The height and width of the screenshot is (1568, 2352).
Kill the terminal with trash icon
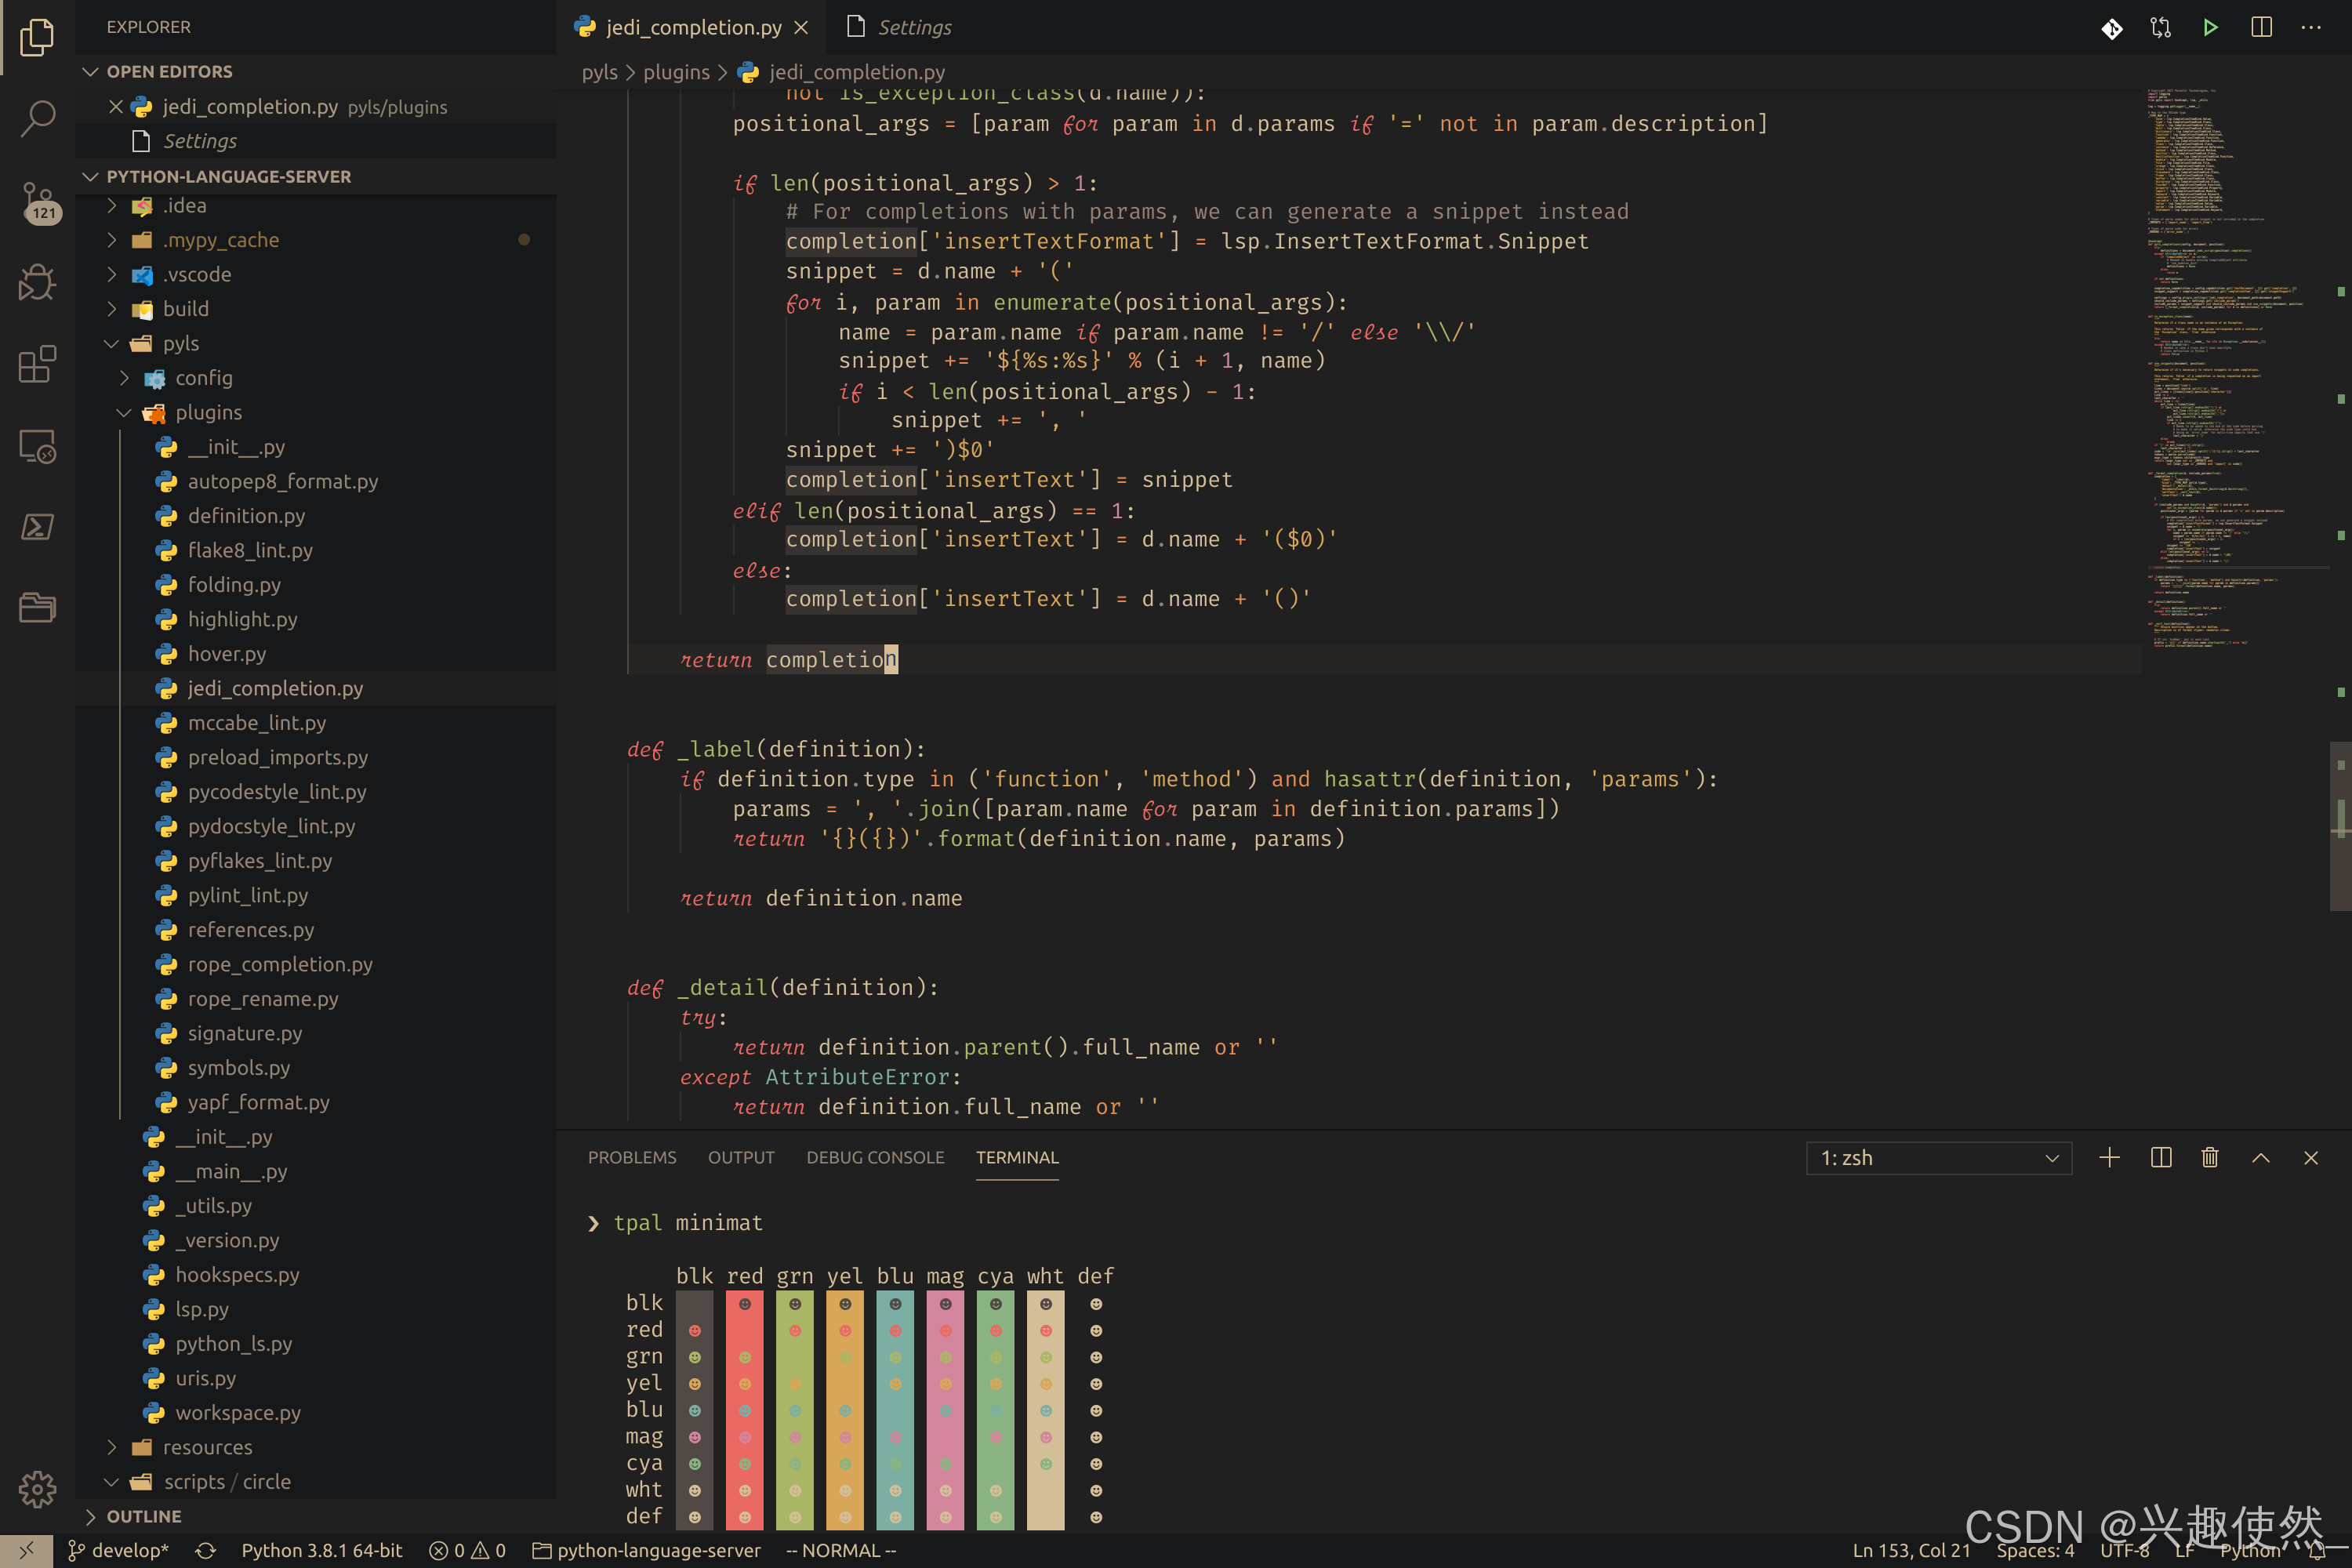pos(2210,1157)
